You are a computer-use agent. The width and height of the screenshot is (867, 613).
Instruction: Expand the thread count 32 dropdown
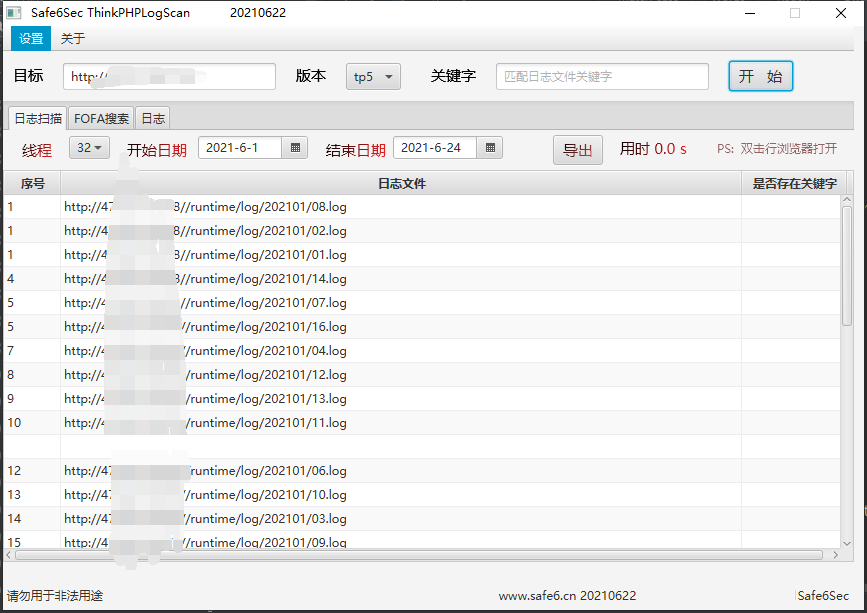coord(89,148)
